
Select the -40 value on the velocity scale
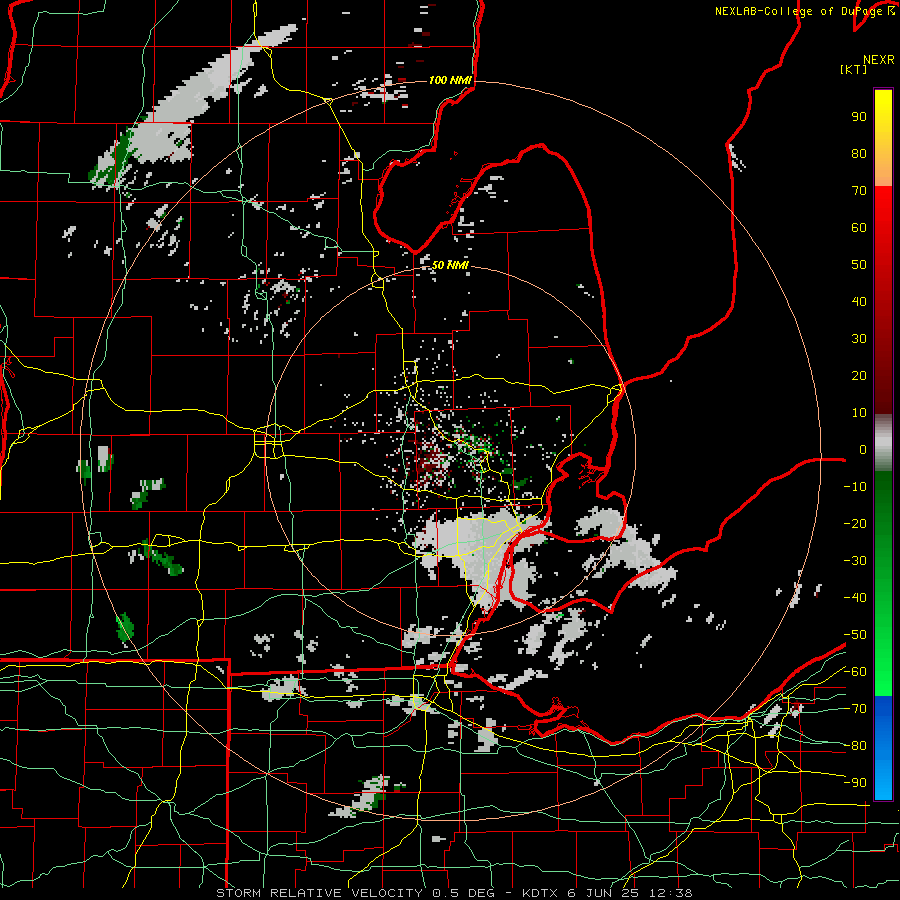pos(855,598)
